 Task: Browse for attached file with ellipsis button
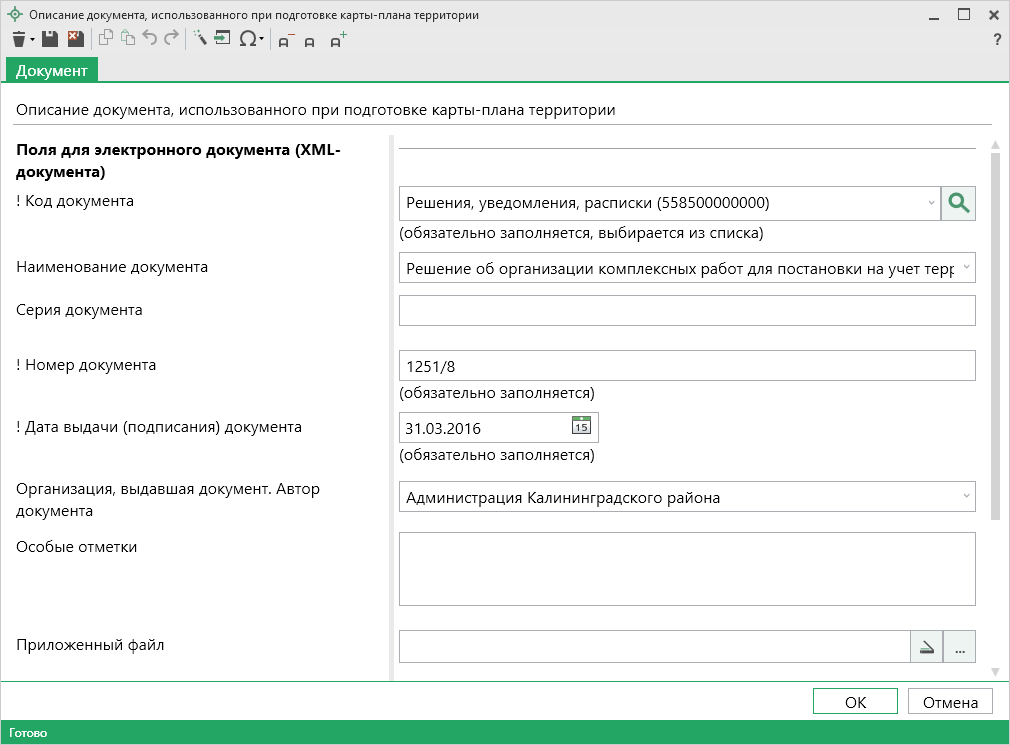click(x=959, y=647)
